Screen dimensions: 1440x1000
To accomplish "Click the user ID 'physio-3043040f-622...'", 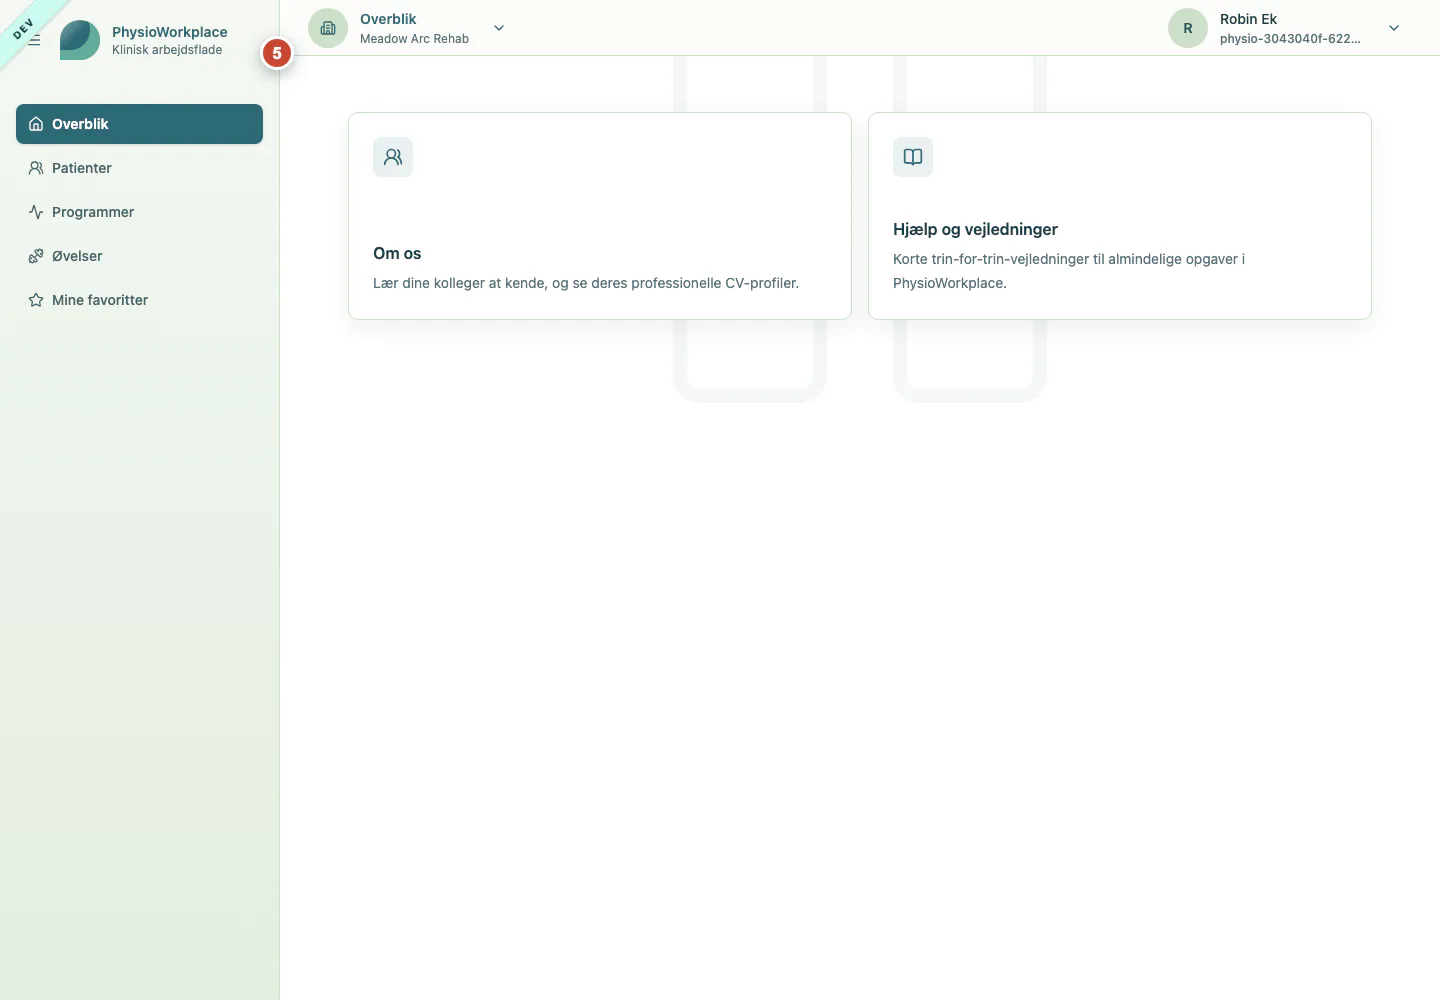I will (1290, 39).
